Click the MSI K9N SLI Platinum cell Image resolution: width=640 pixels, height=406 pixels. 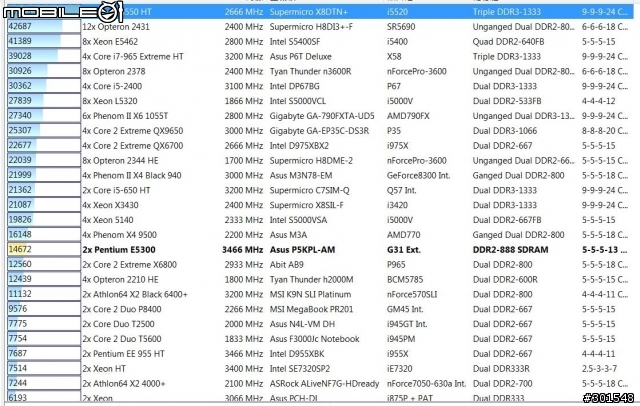310,294
